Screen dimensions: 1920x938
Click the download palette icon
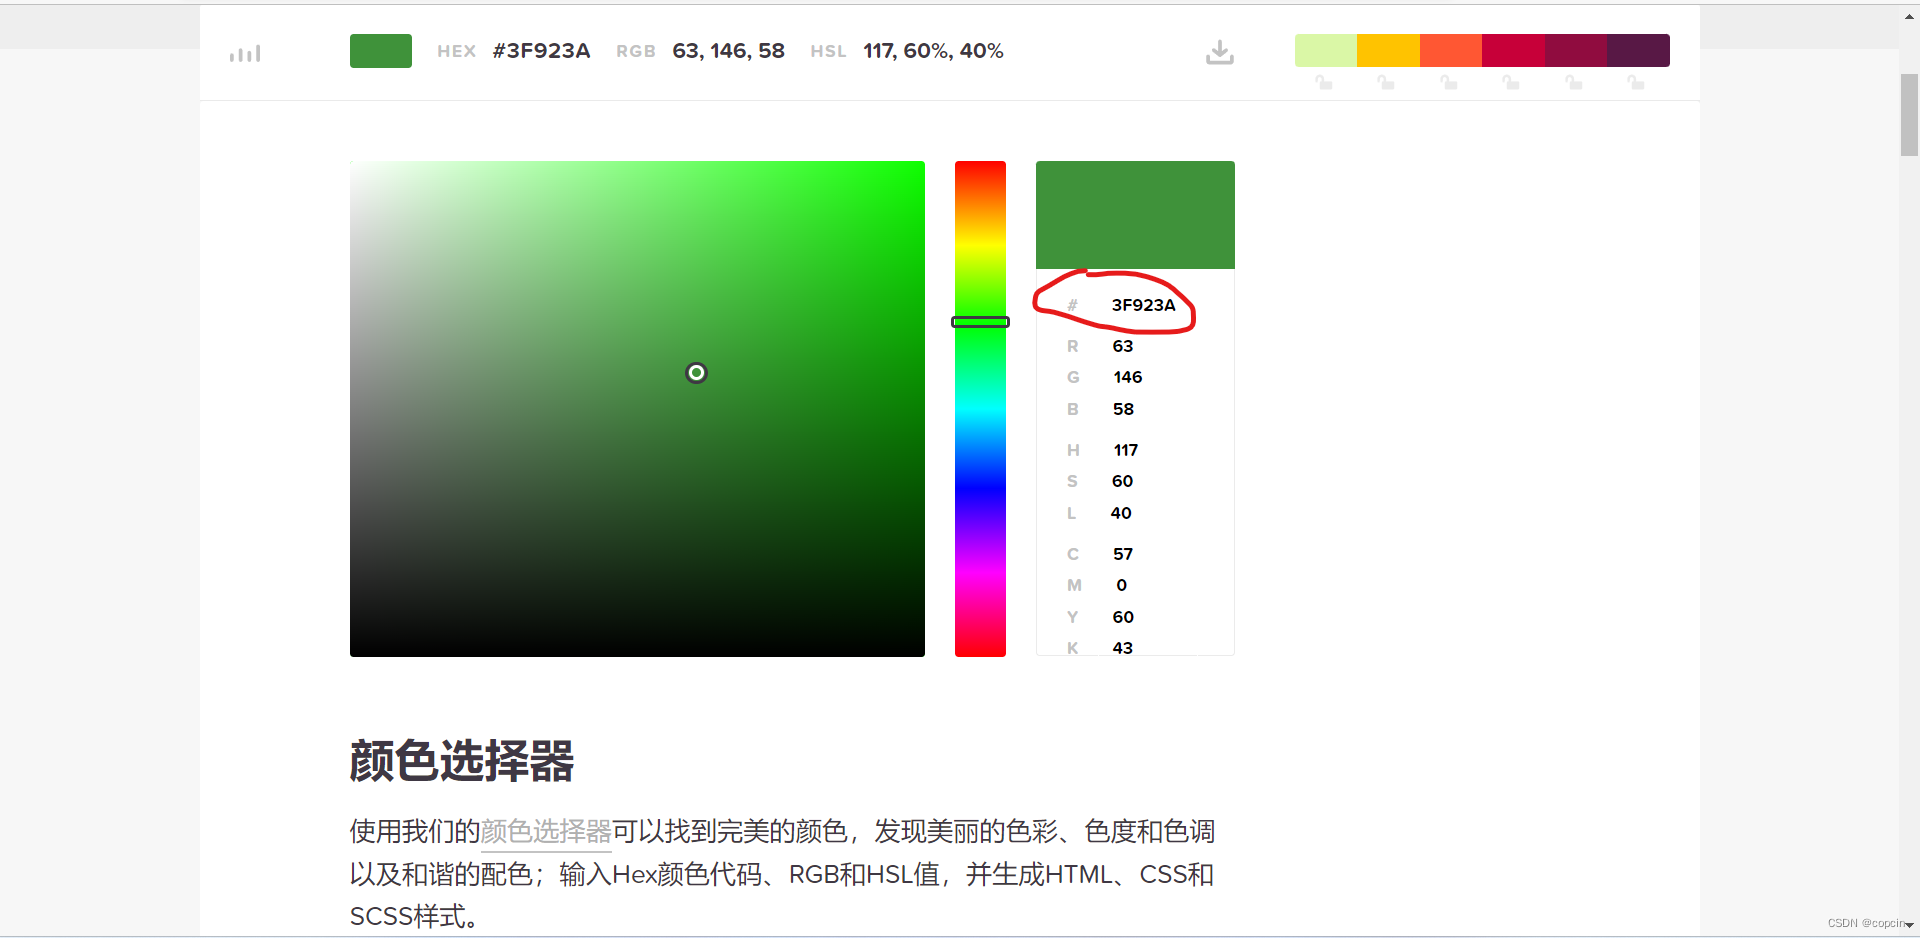tap(1219, 51)
